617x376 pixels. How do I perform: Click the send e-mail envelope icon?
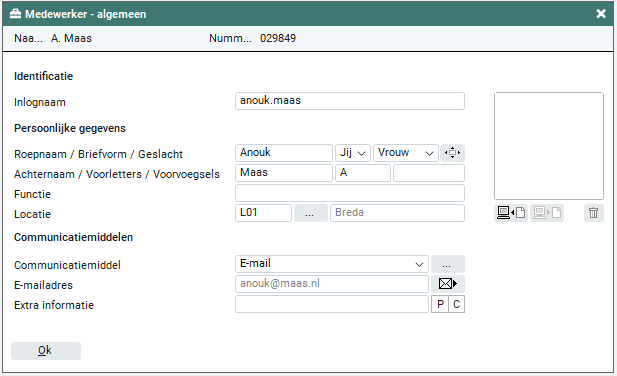[x=448, y=284]
